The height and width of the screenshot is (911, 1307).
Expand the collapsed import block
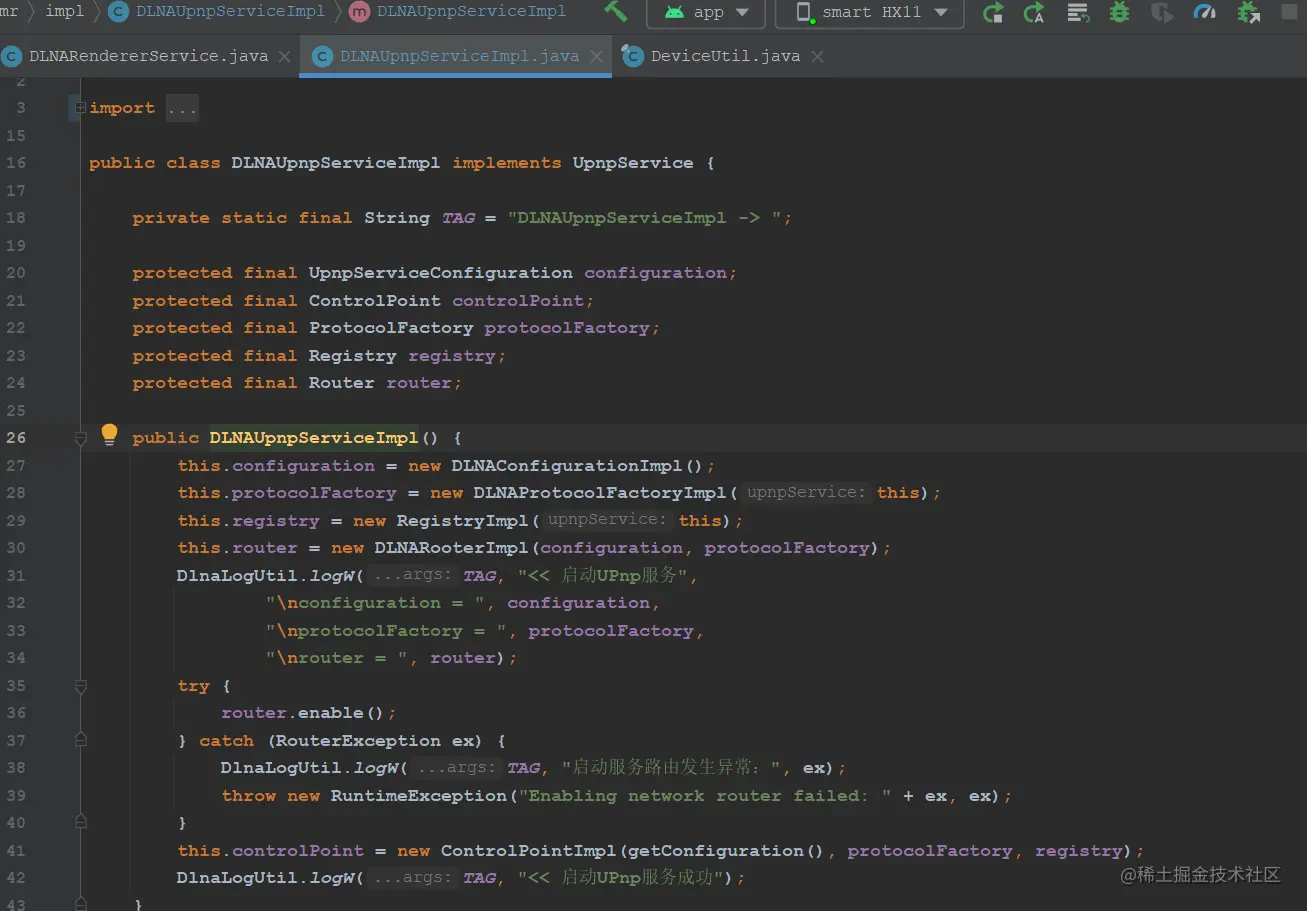pos(80,108)
